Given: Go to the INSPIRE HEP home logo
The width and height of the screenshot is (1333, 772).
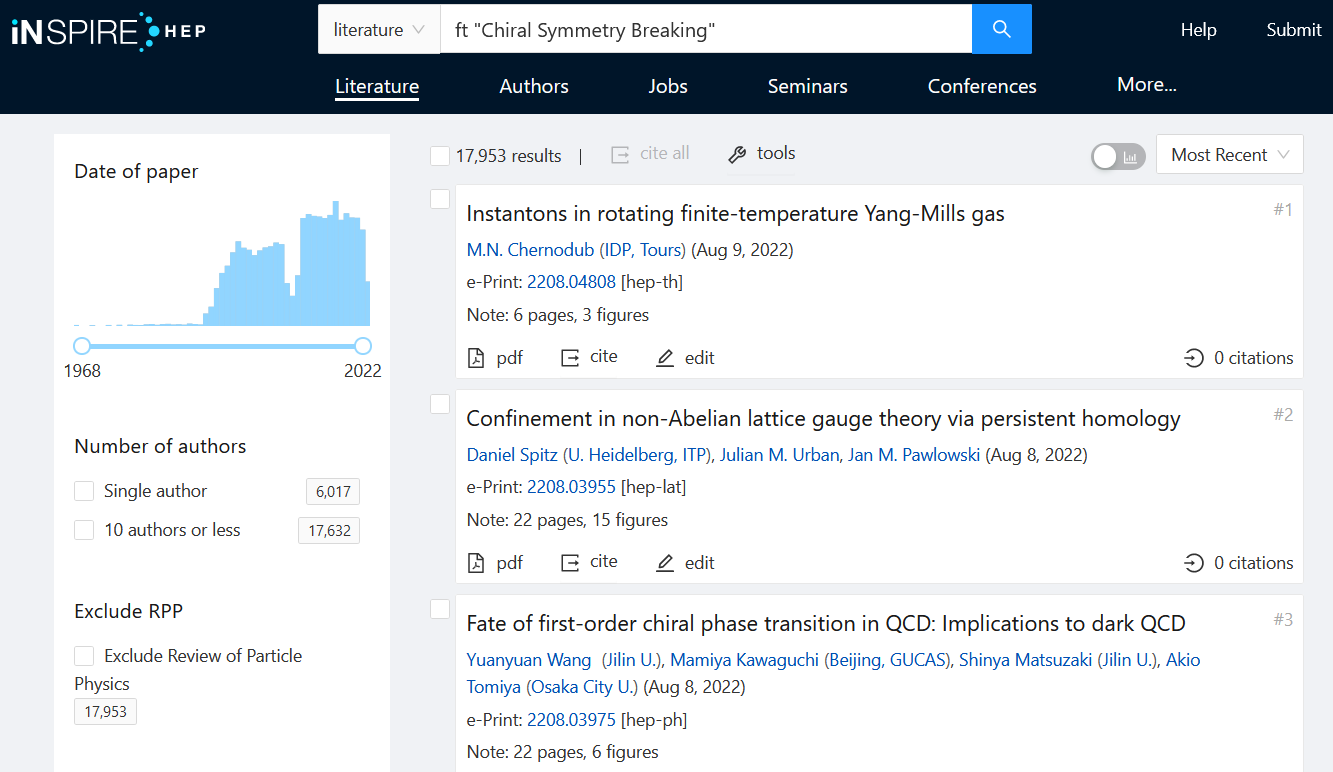Looking at the screenshot, I should click(108, 30).
